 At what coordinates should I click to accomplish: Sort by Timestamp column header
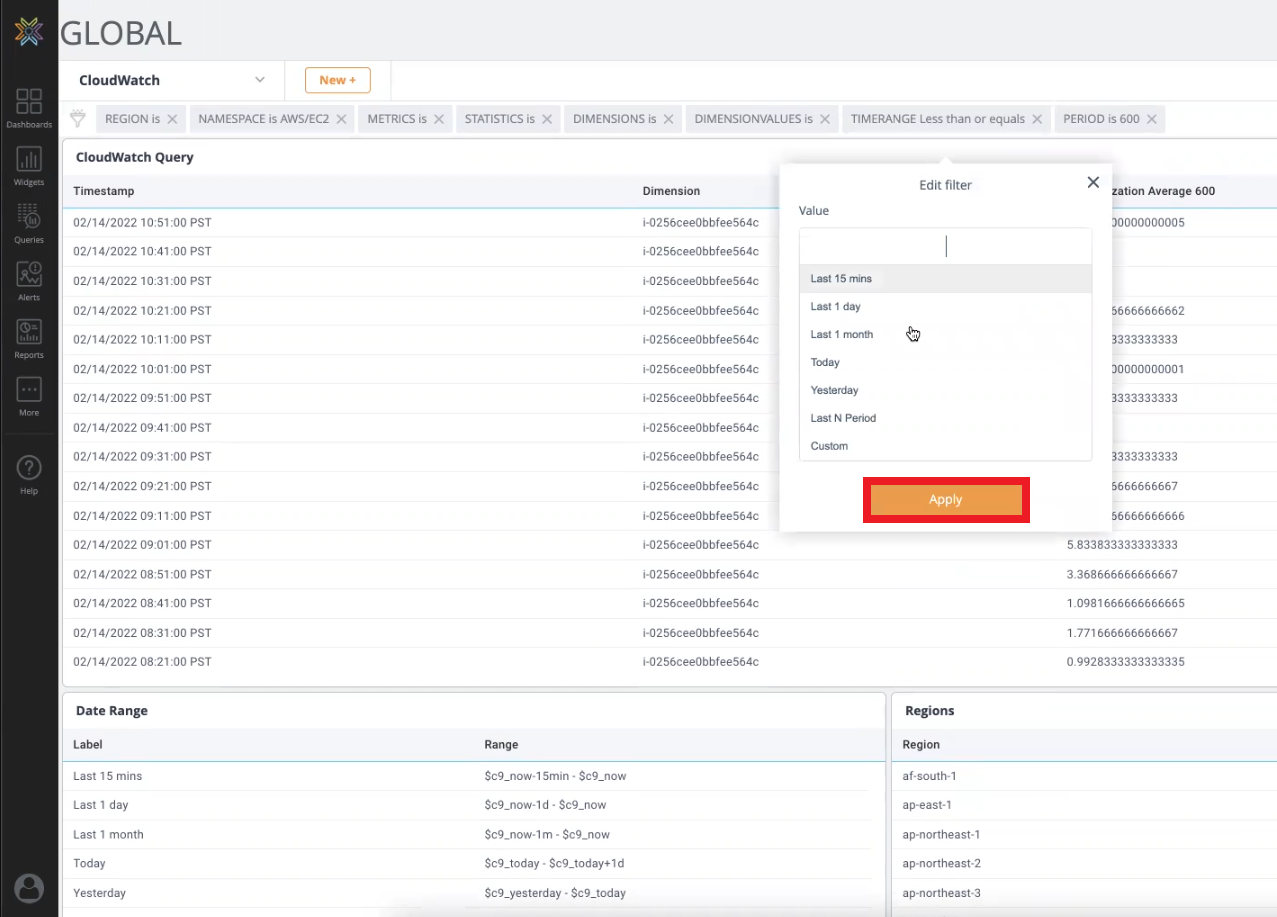coord(104,191)
